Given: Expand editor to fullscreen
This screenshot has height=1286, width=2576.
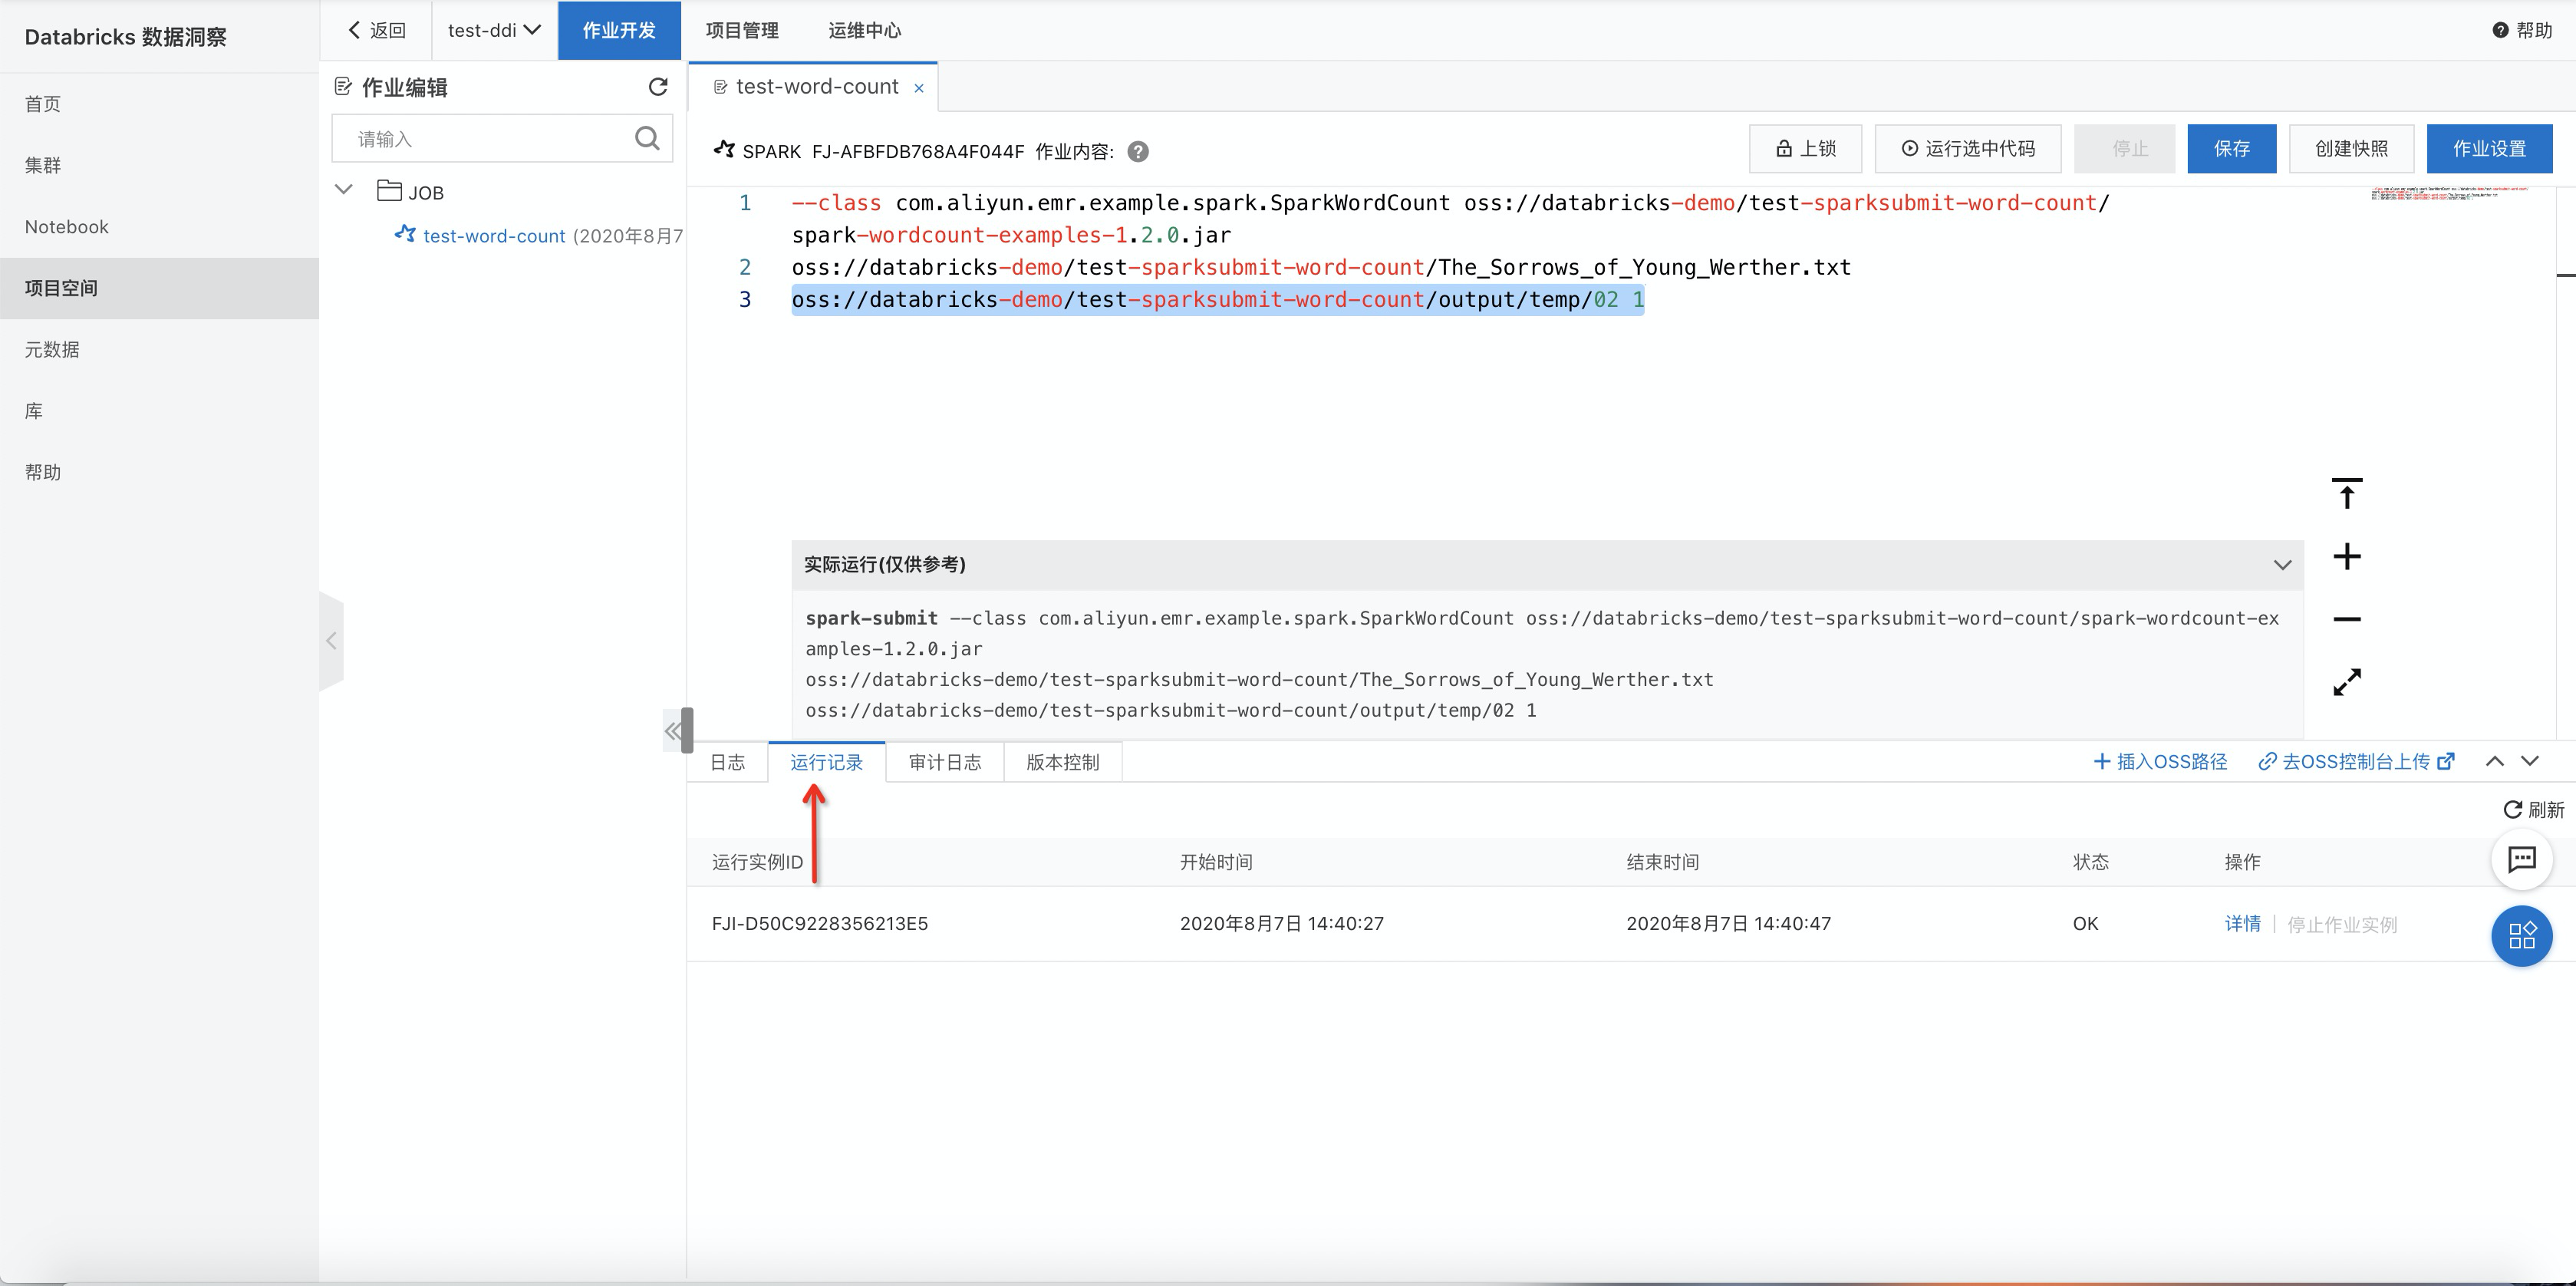Looking at the screenshot, I should (2346, 682).
